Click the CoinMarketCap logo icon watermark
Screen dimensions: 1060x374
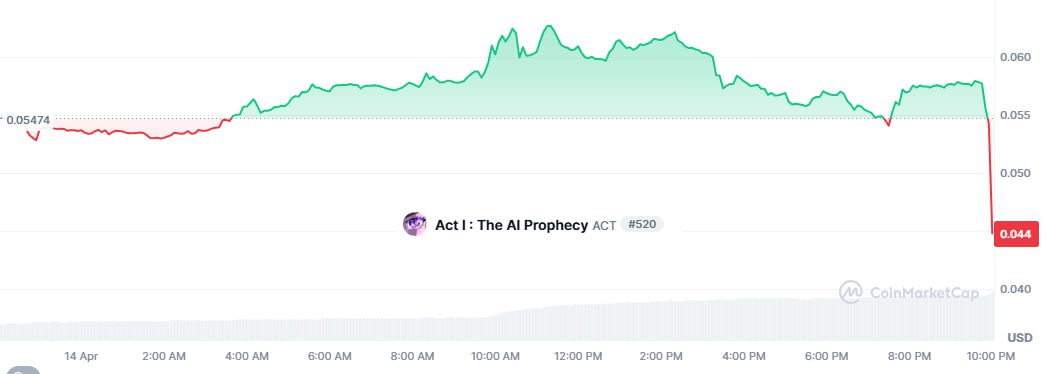[850, 292]
